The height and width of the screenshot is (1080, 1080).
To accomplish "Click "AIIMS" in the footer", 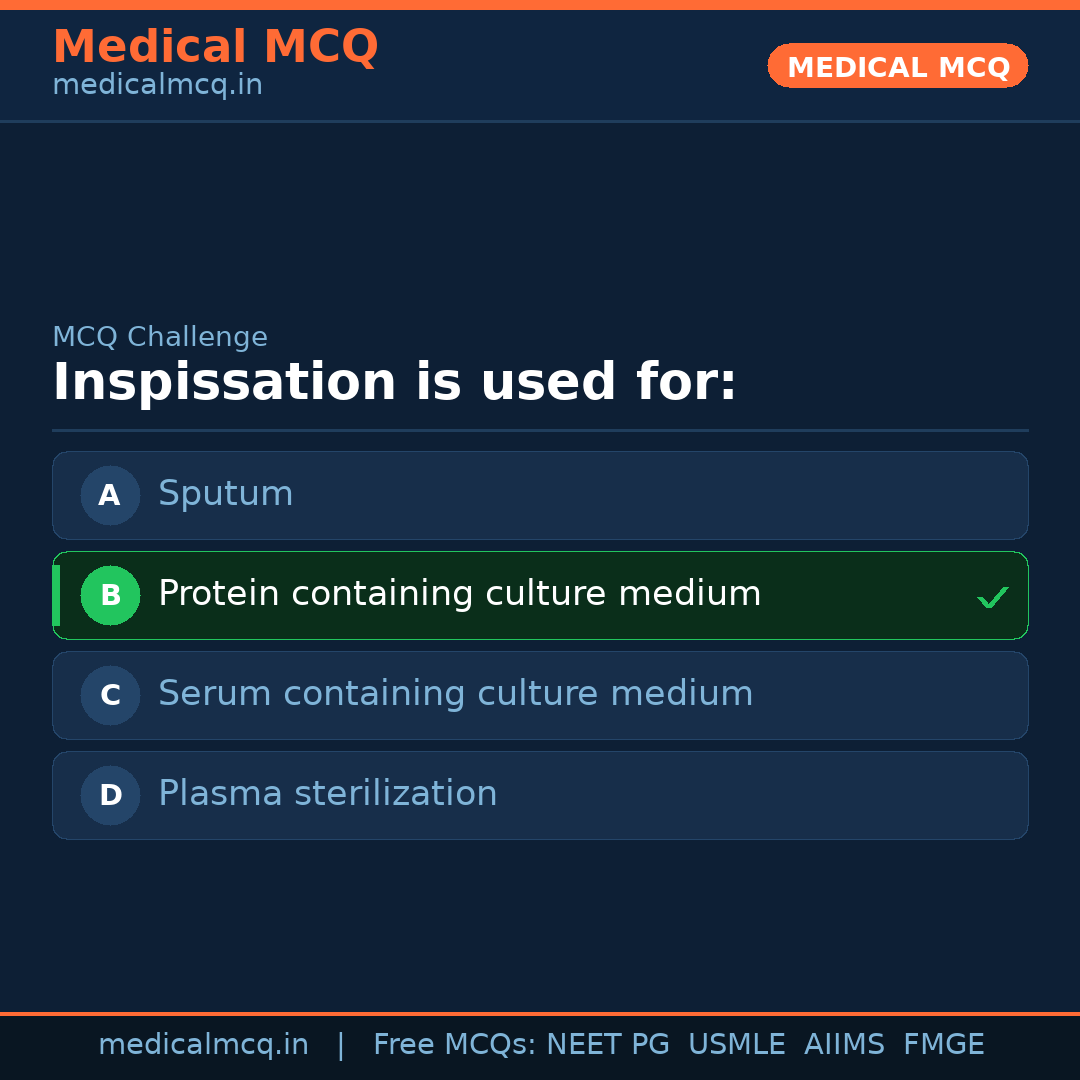I will [843, 1045].
